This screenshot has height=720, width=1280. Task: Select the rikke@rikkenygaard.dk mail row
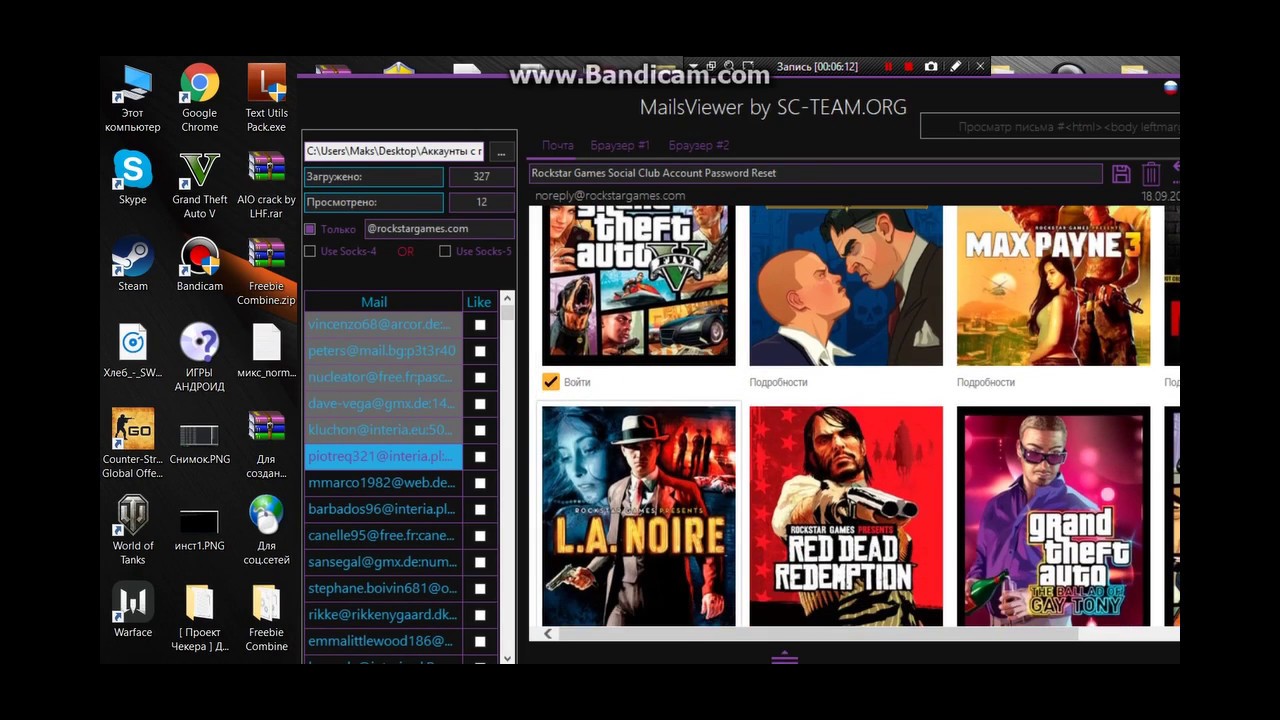(x=383, y=615)
